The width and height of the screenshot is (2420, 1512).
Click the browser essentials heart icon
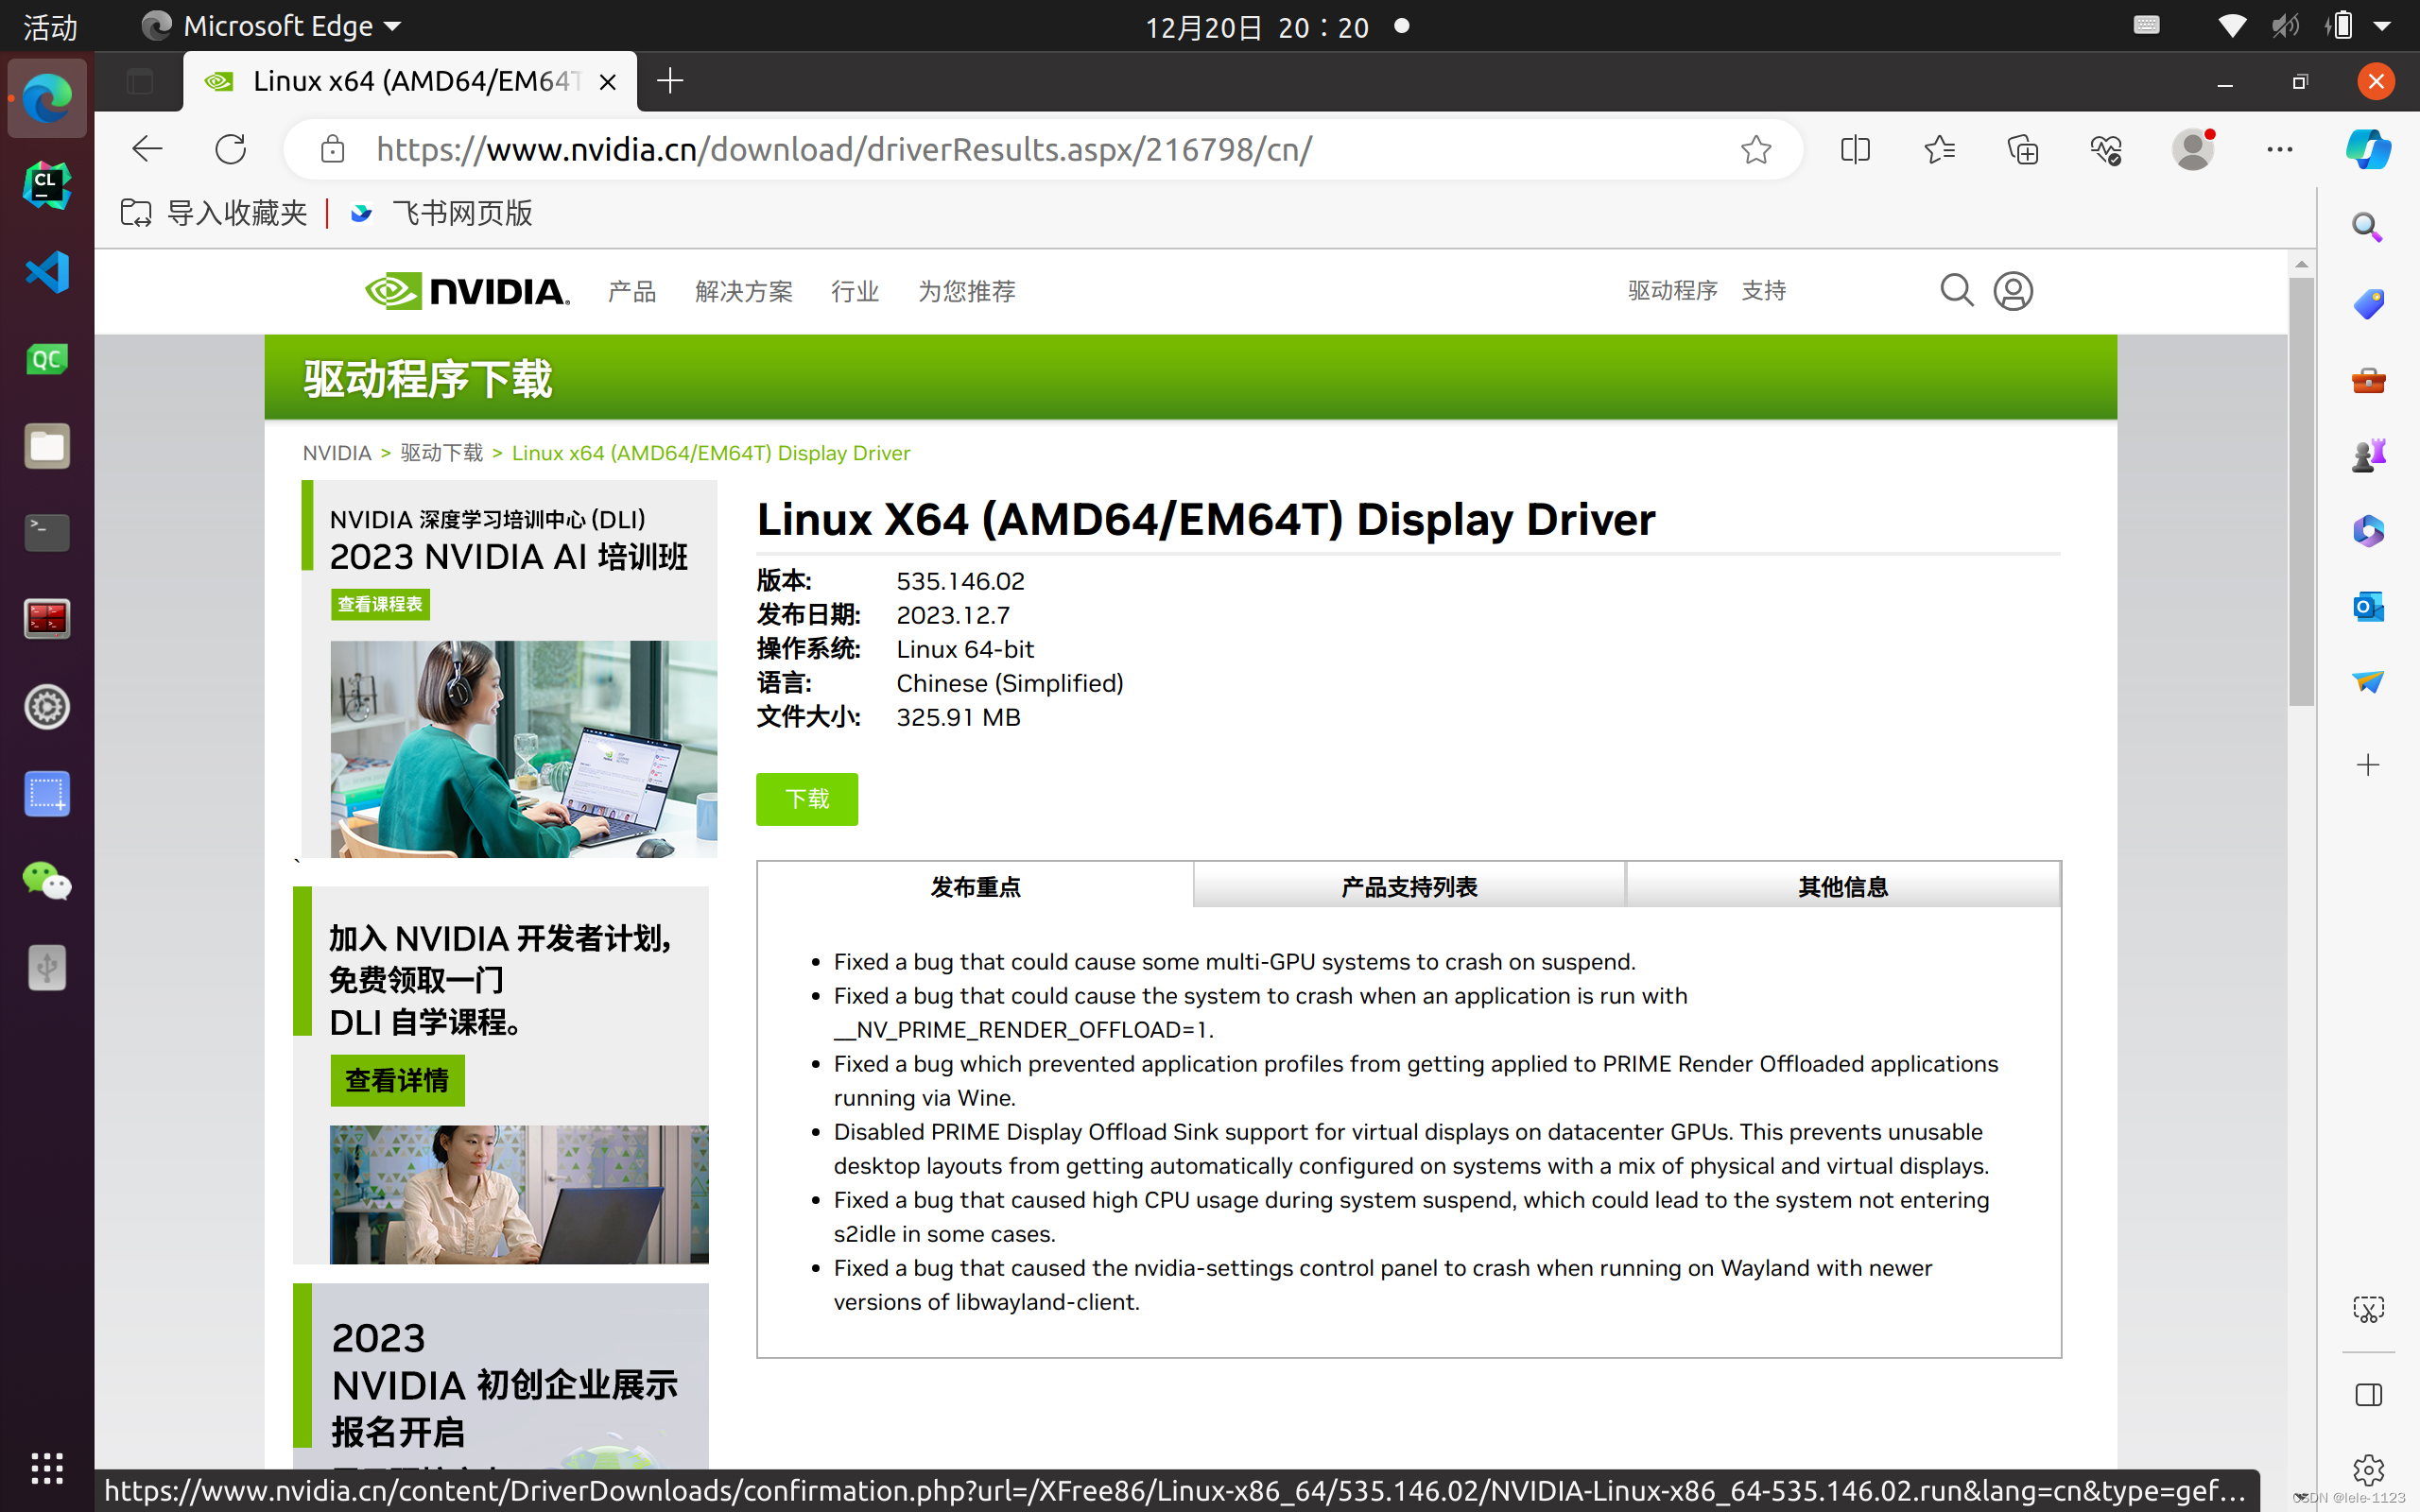2106,150
